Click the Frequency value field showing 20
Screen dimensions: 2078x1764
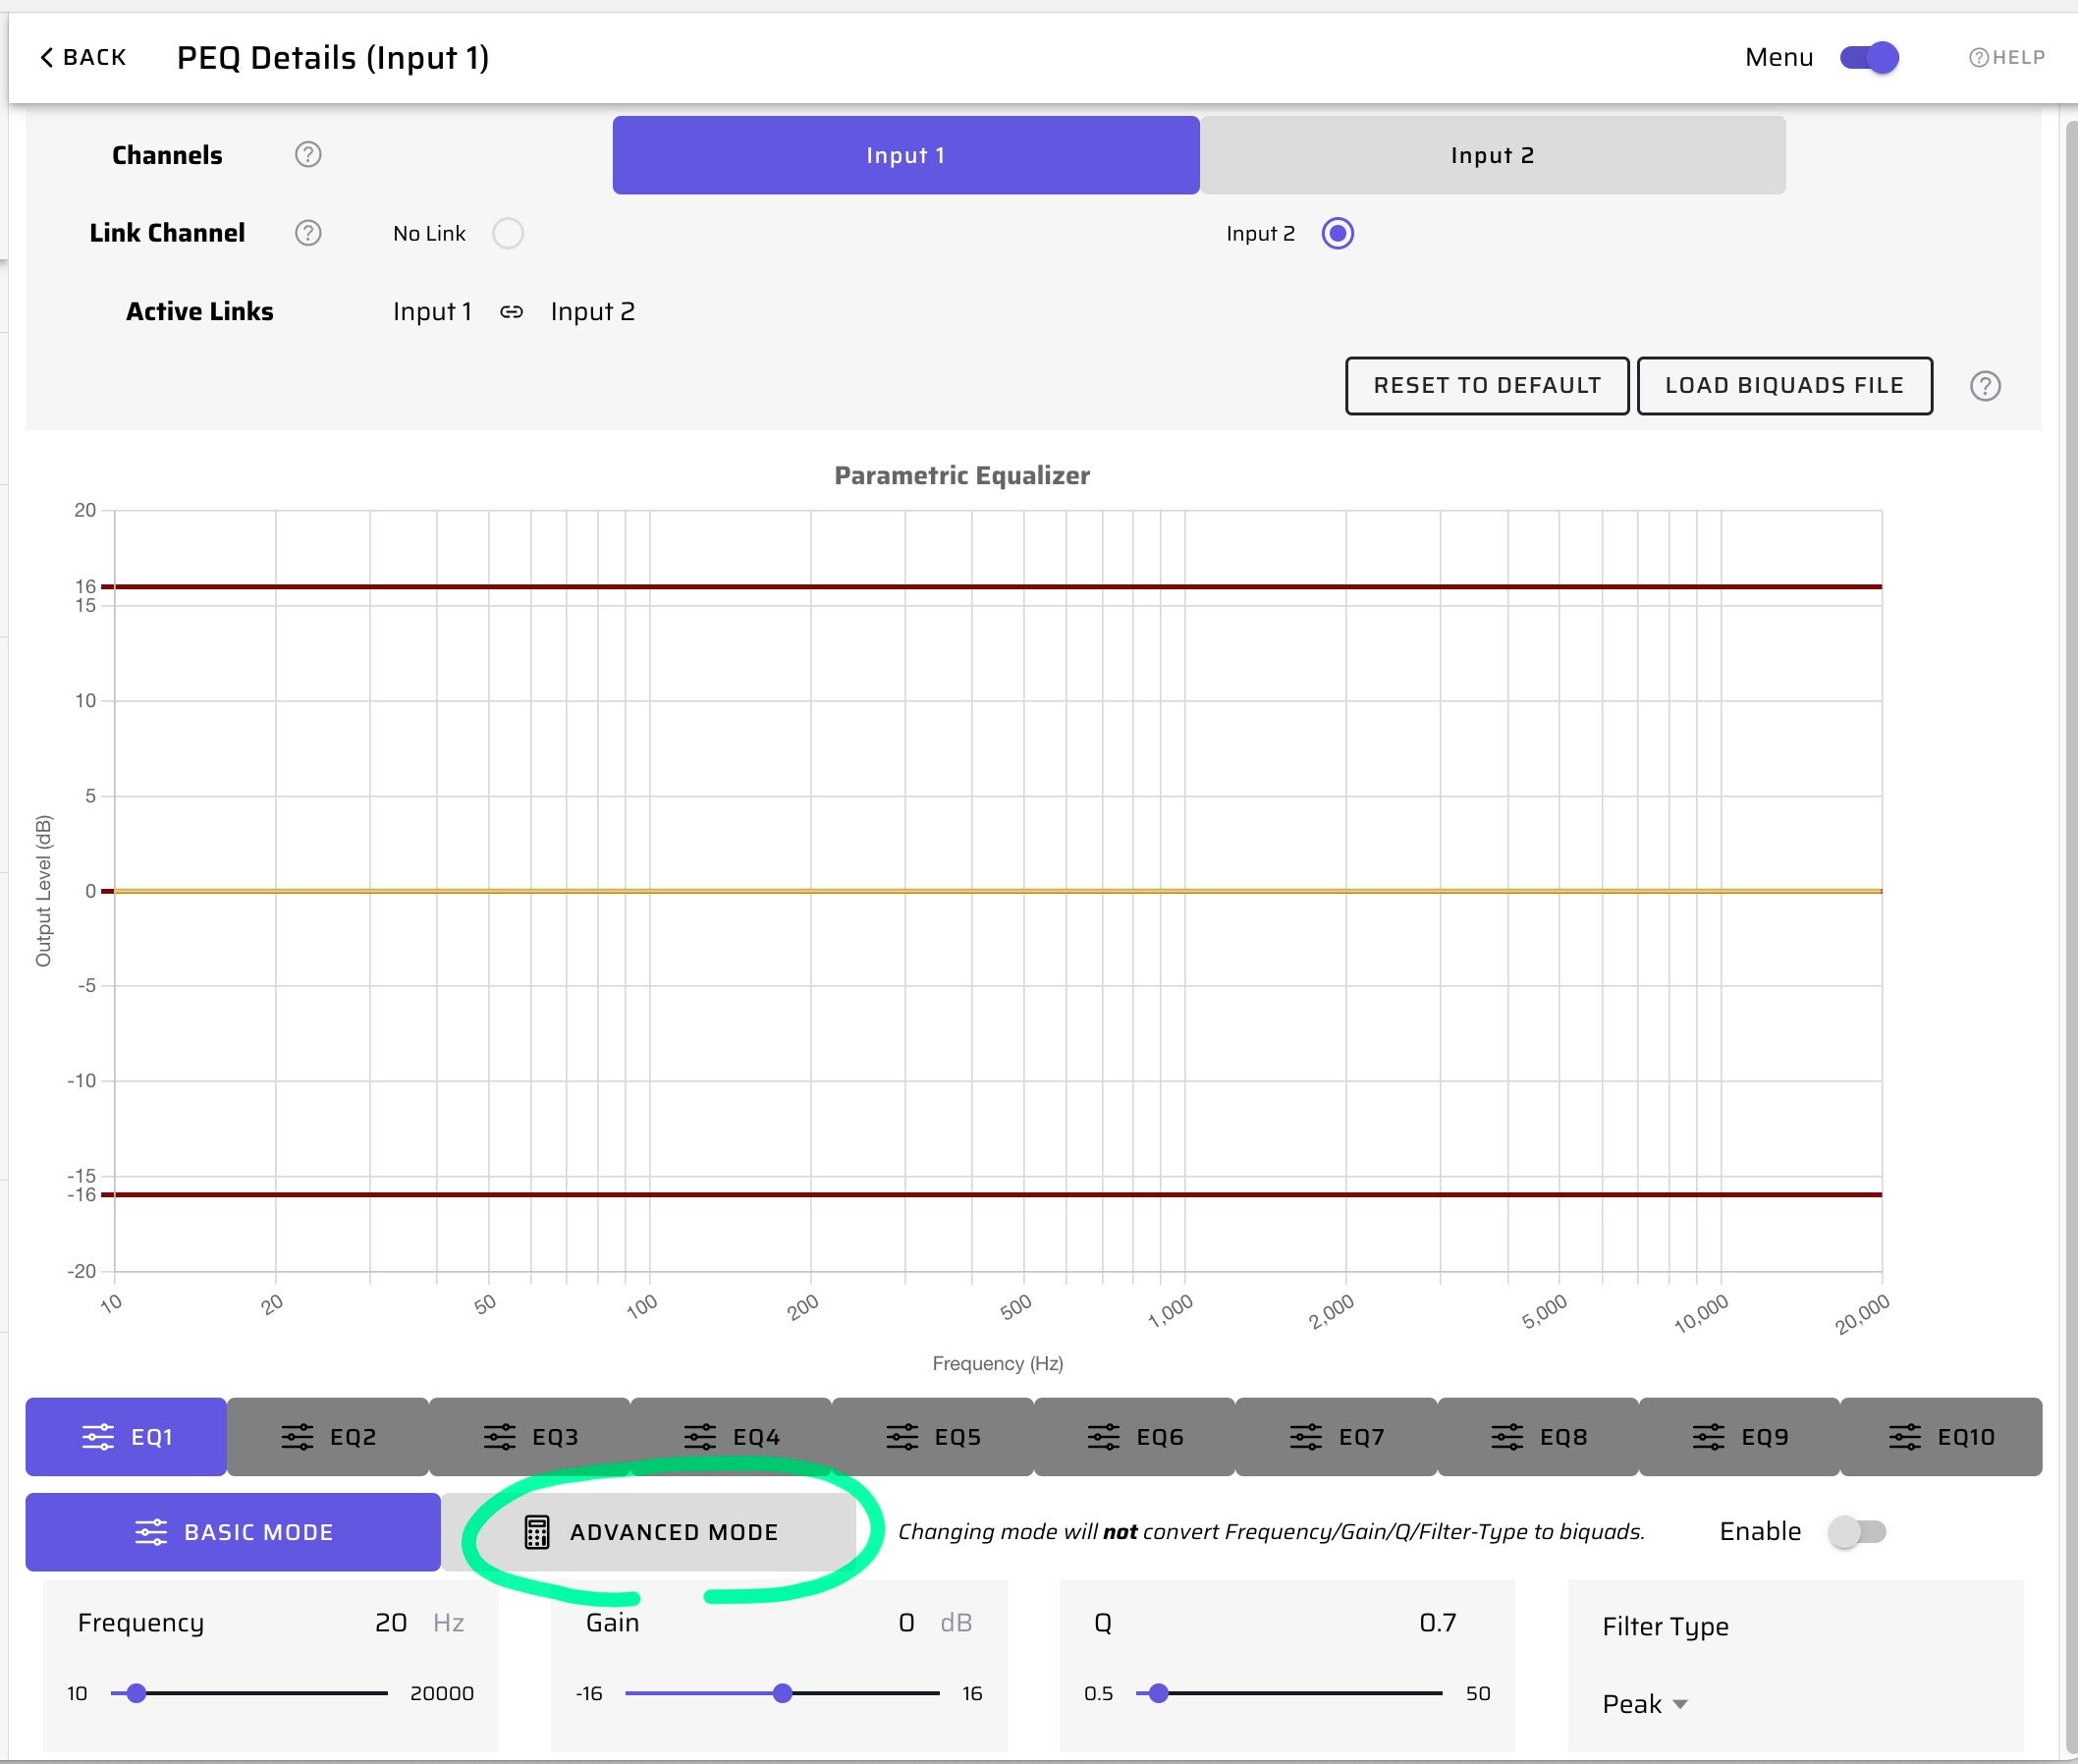390,1622
